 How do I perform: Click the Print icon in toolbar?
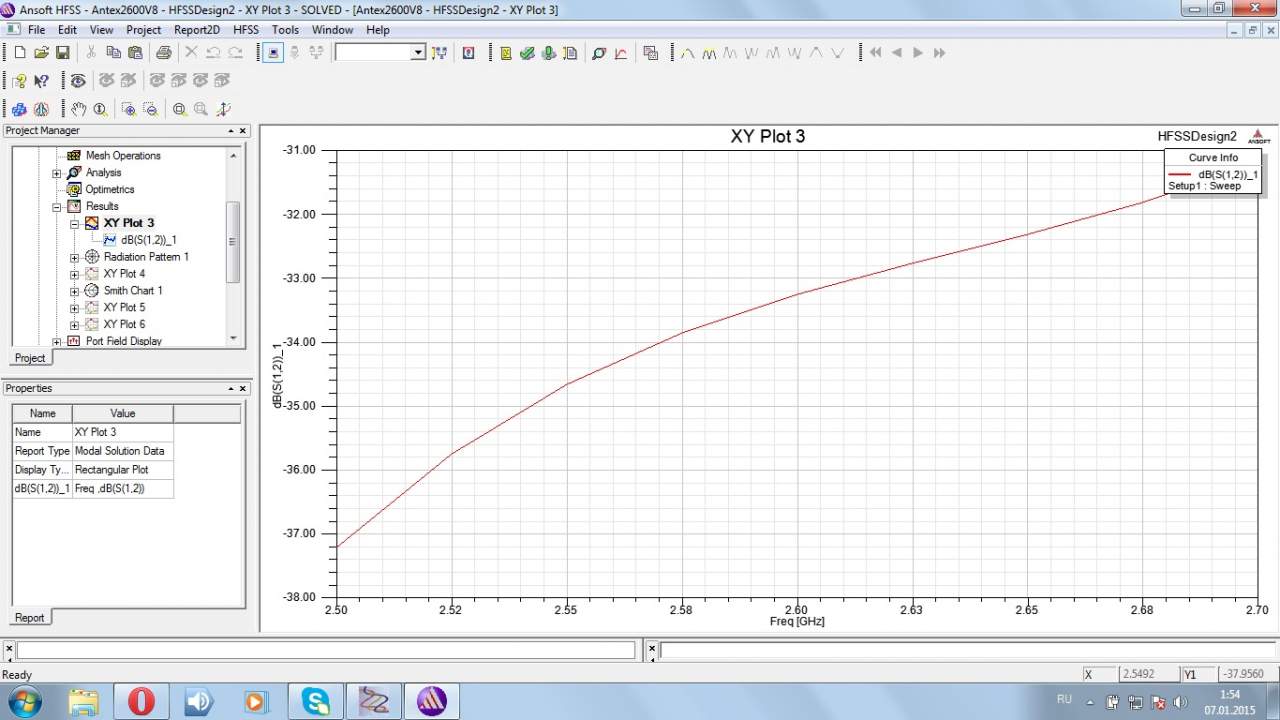click(163, 53)
